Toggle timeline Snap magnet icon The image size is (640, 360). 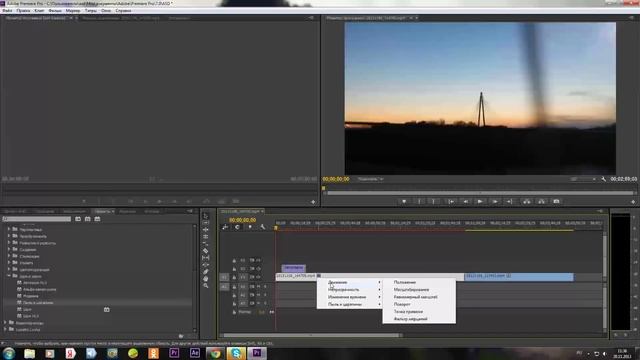[237, 227]
